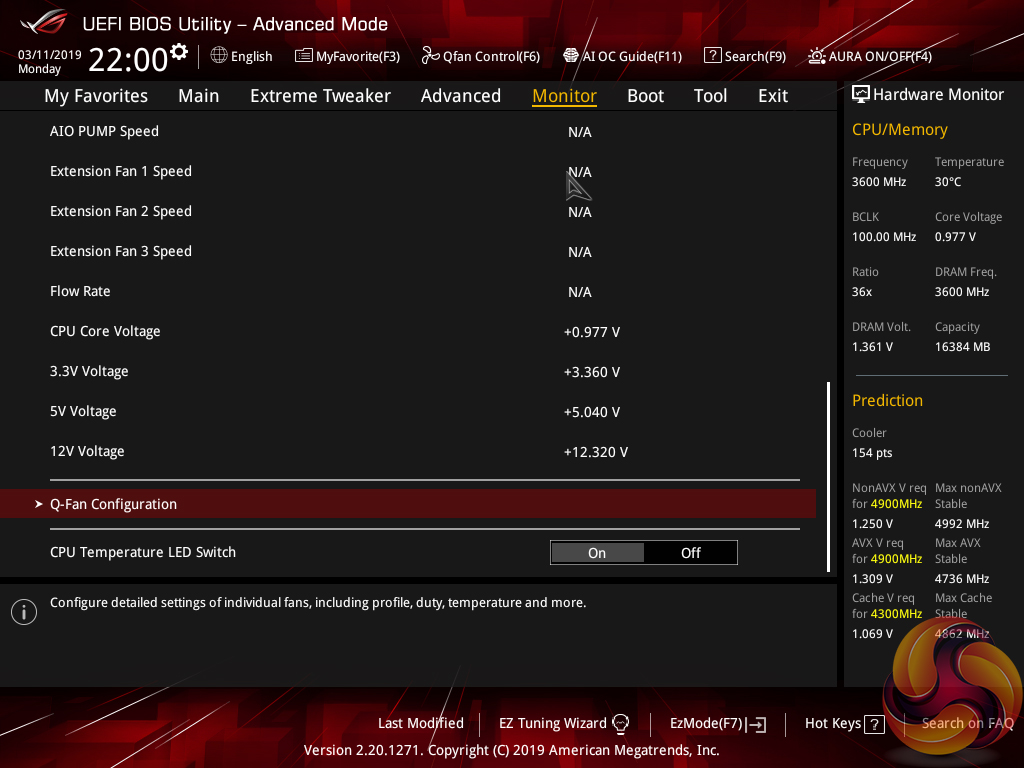
Task: Toggle AURA ON/OFF(F4) light icon
Action: 816,56
